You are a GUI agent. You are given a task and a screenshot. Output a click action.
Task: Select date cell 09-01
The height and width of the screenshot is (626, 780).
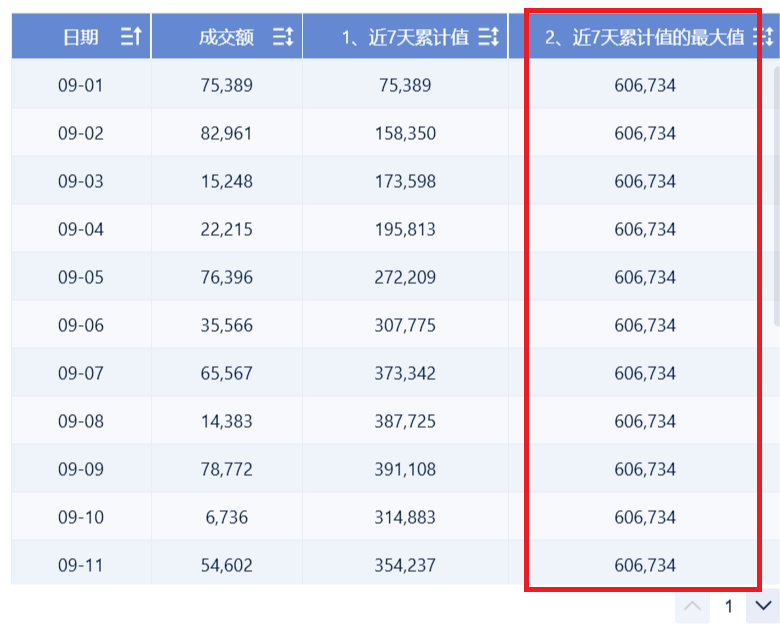point(81,85)
